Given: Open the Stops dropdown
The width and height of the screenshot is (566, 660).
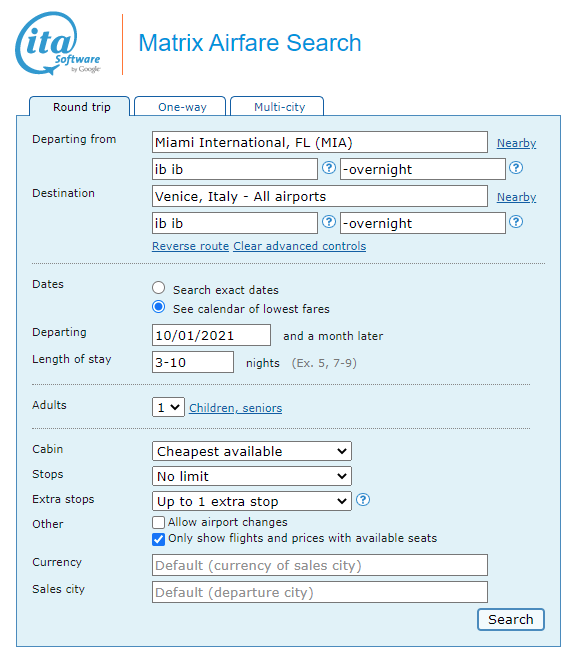Looking at the screenshot, I should coord(252,476).
